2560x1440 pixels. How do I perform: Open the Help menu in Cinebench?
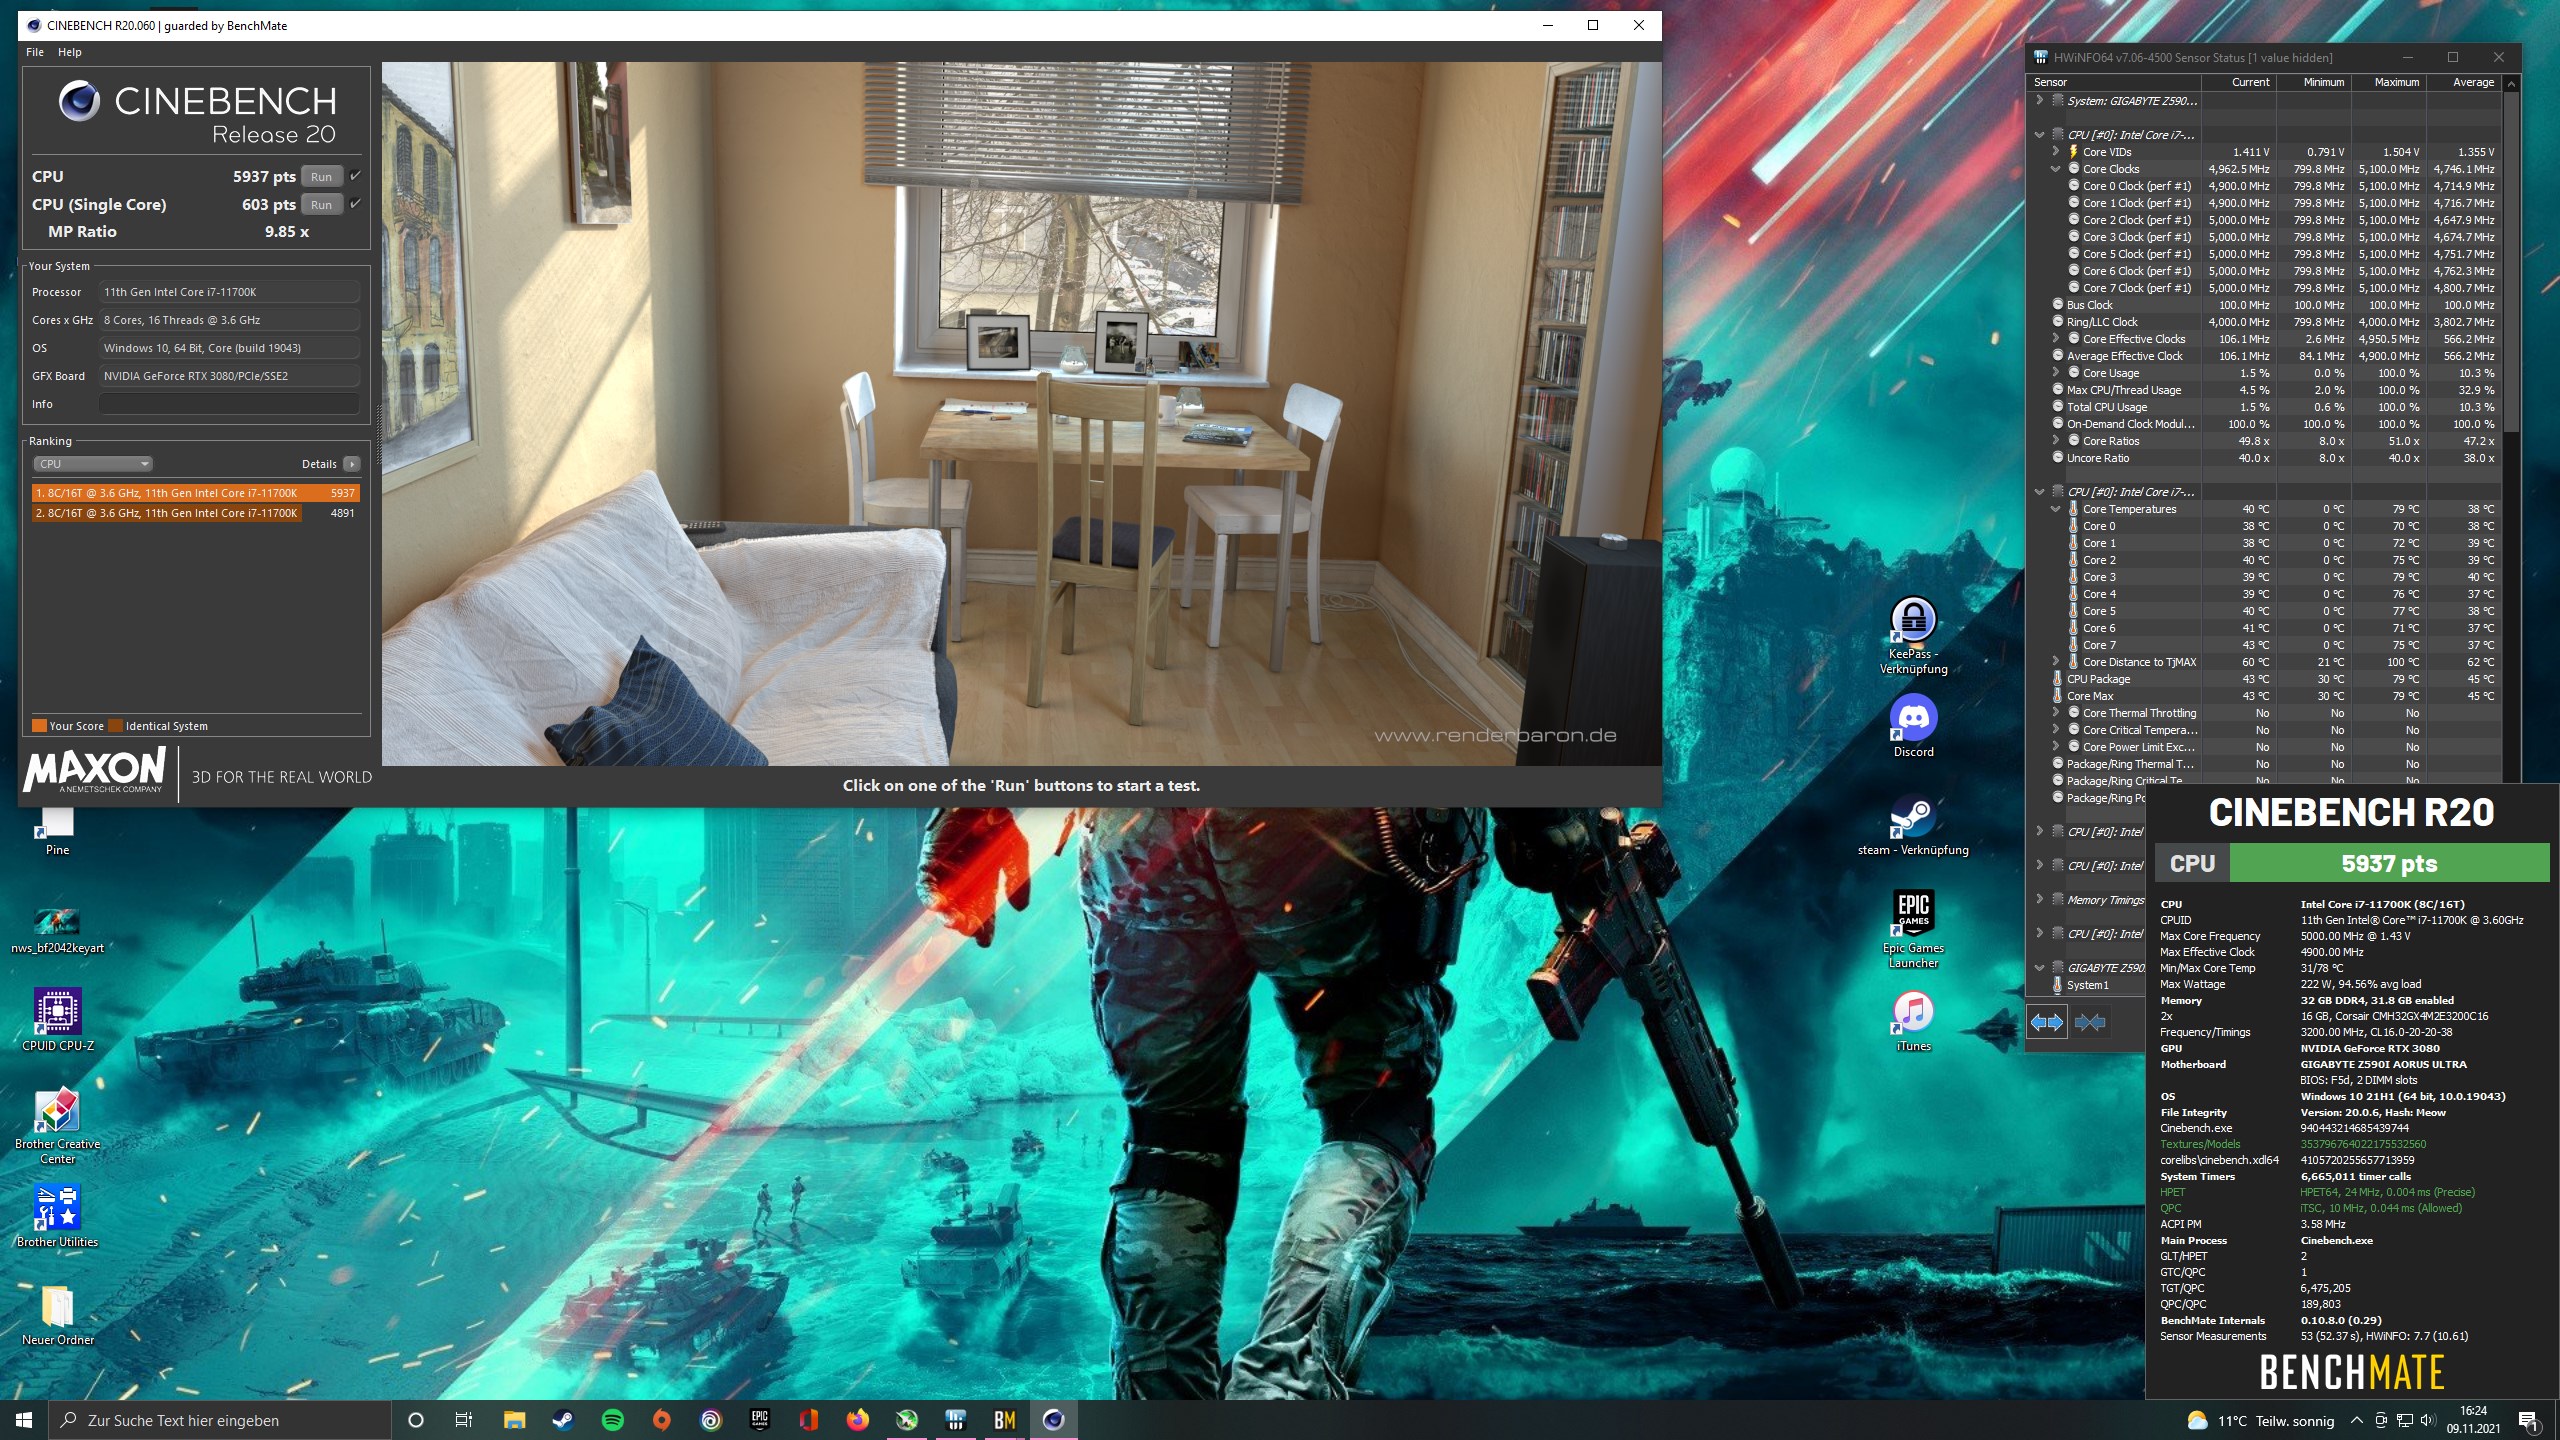click(70, 52)
